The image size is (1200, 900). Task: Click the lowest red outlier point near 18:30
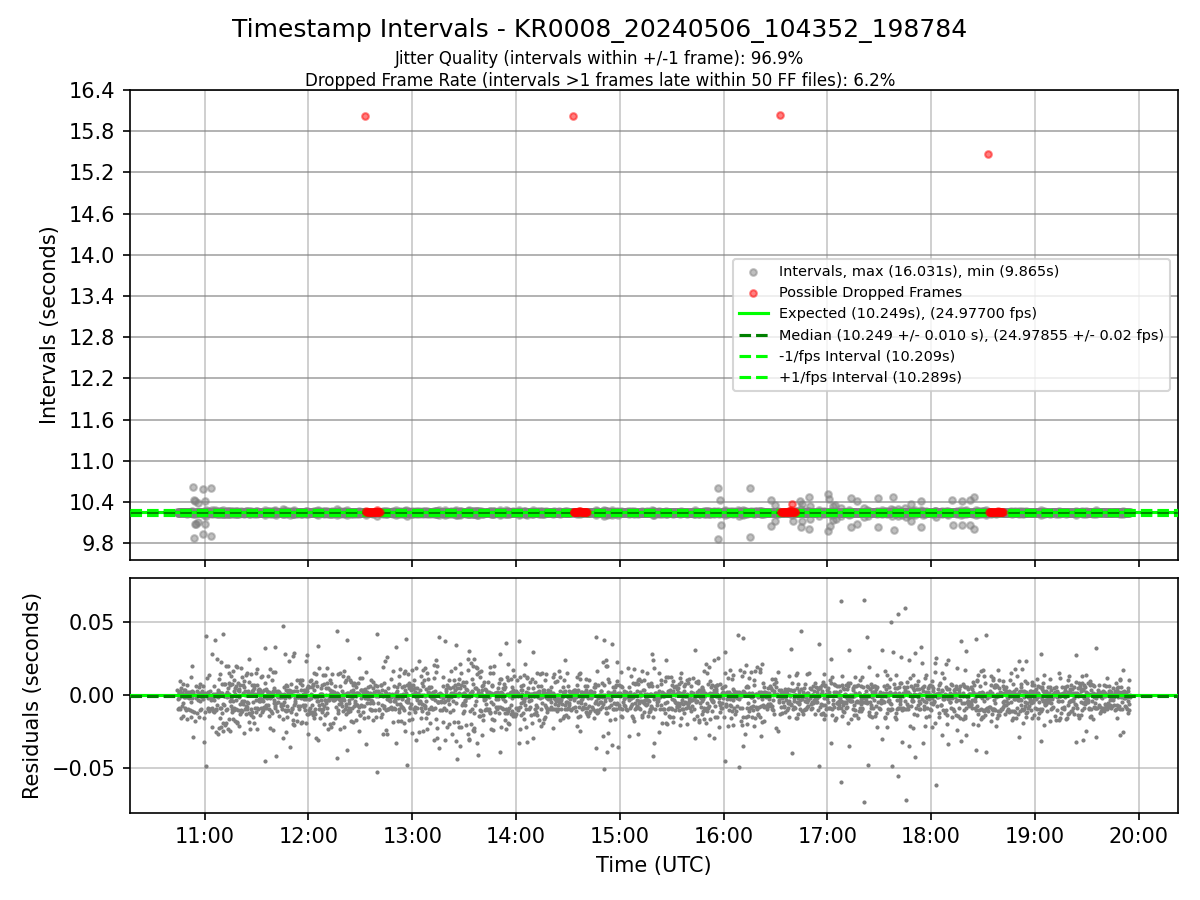point(988,154)
